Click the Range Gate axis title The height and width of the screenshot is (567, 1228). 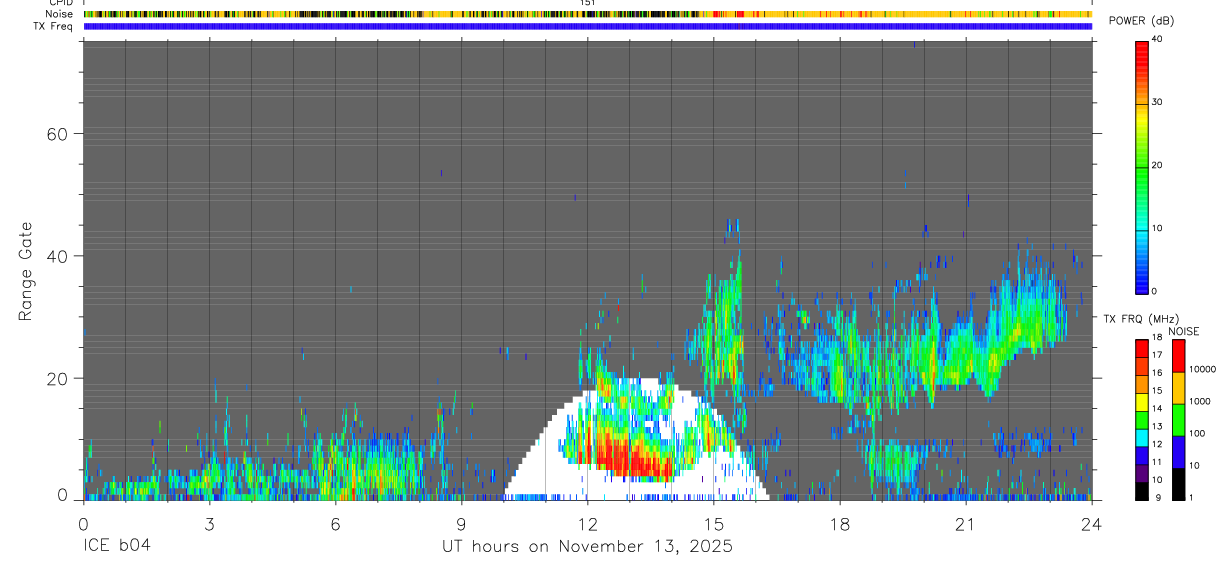(x=27, y=271)
